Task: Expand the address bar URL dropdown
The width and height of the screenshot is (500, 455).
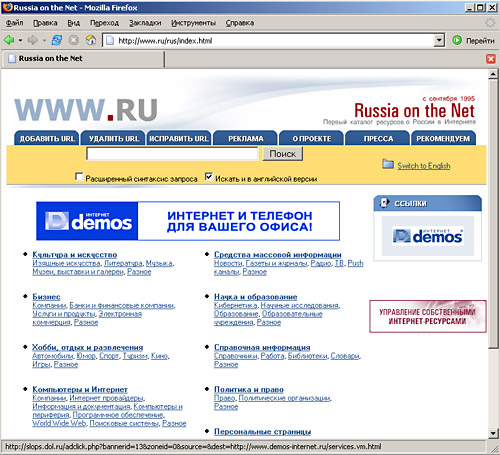Action: 439,41
